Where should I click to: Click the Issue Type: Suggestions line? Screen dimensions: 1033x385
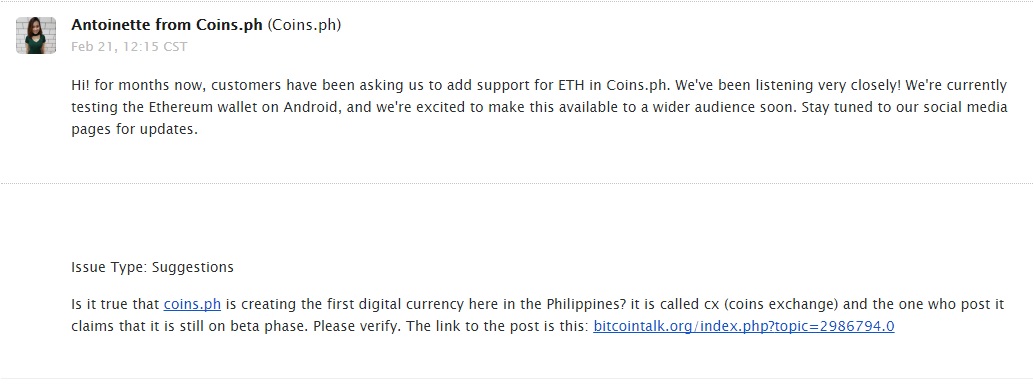pos(152,268)
